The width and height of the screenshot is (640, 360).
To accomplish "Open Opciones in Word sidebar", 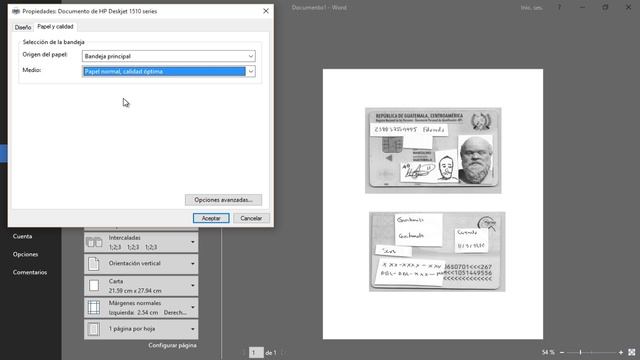I will pyautogui.click(x=25, y=254).
